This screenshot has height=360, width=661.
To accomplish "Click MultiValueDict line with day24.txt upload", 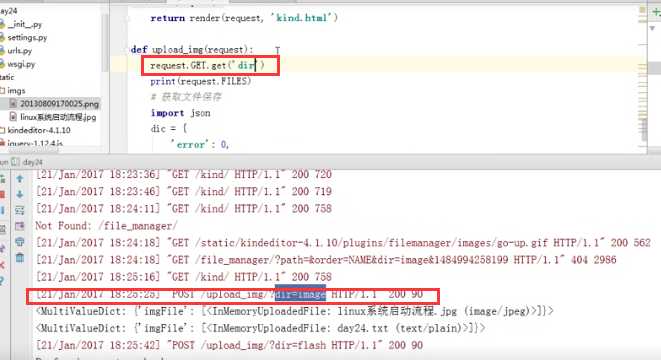I will click(x=261, y=328).
